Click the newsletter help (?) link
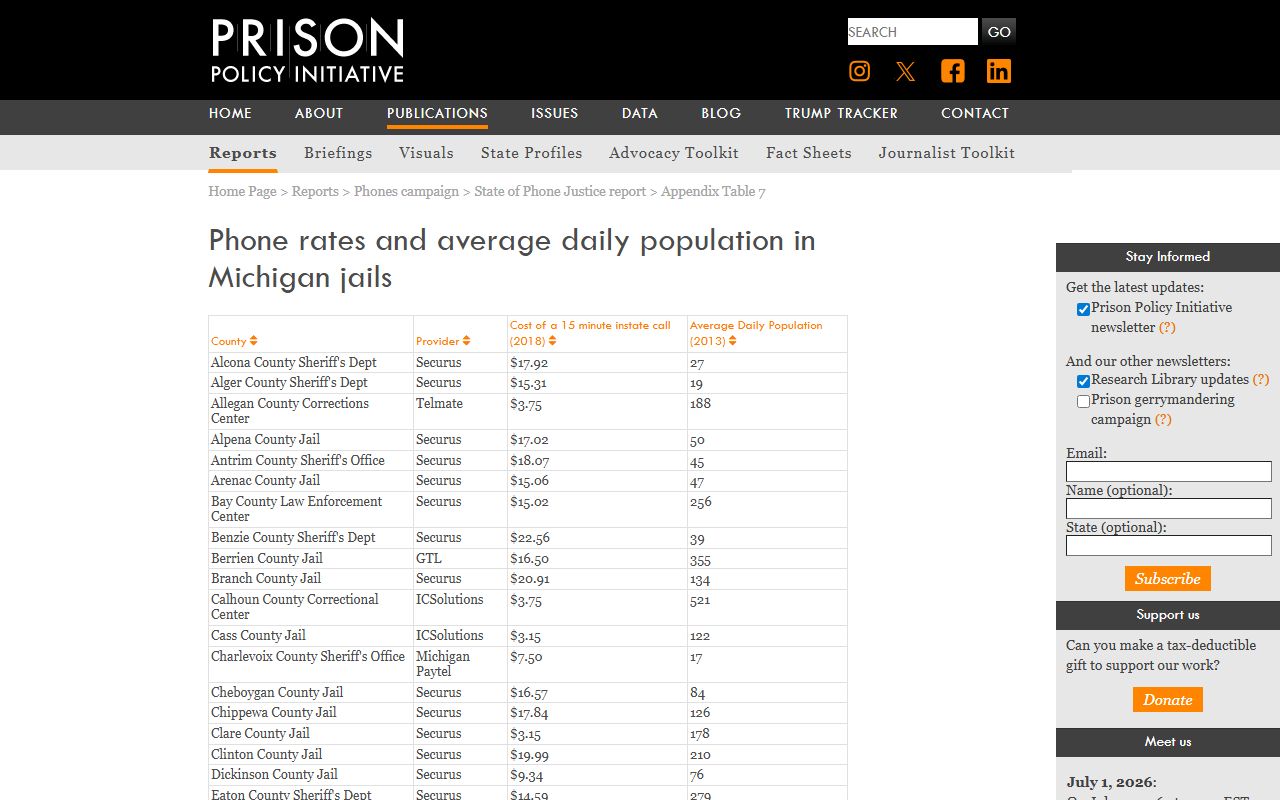 1167,328
